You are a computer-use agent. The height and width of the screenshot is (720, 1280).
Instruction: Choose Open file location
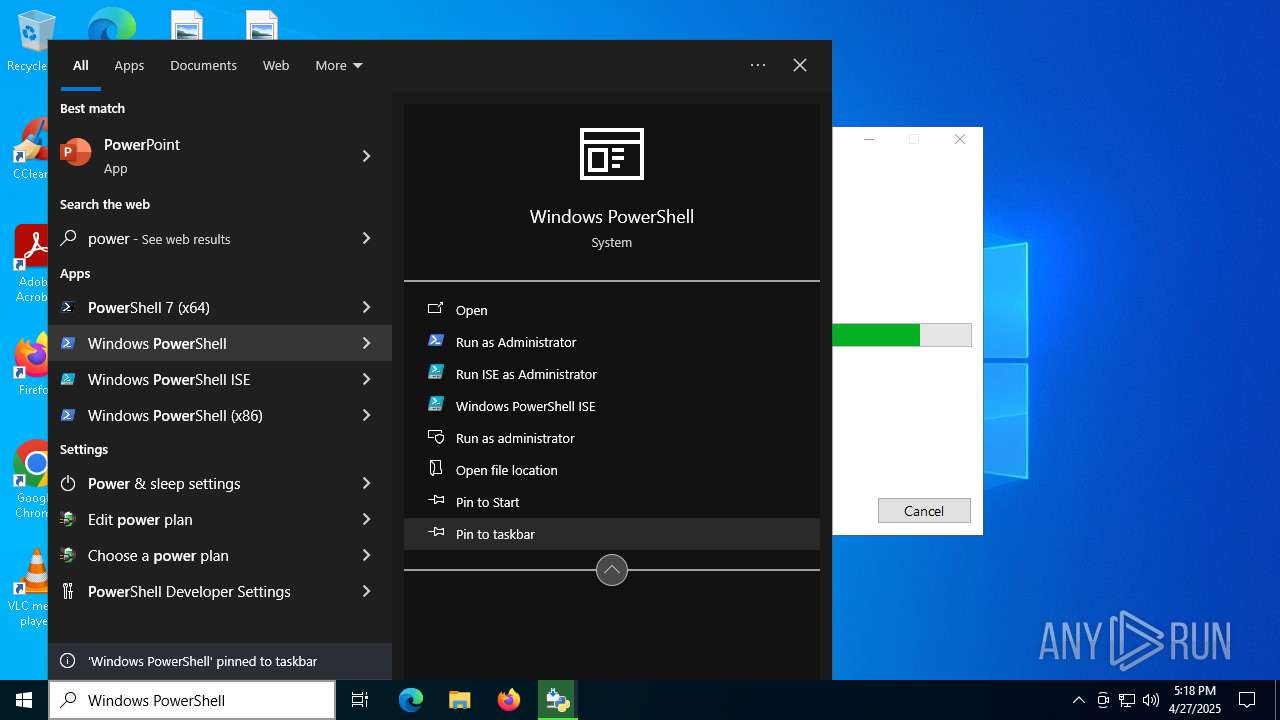pos(612,470)
